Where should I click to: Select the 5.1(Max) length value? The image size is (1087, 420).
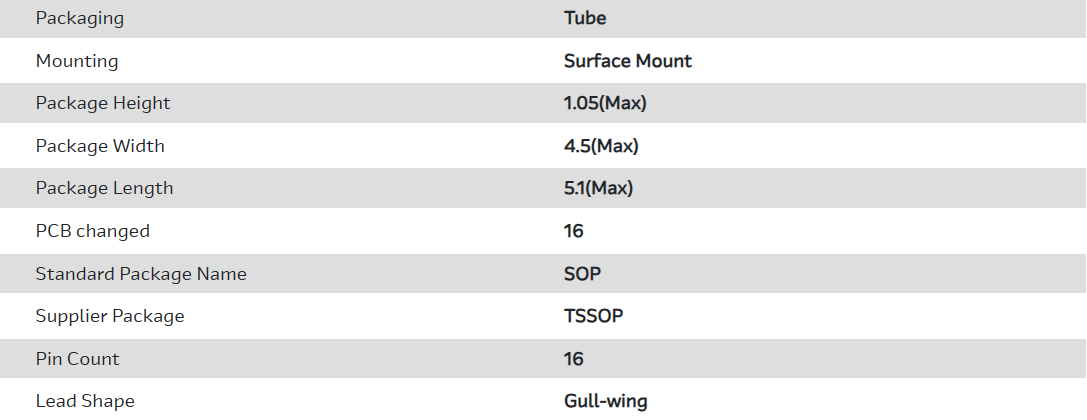[x=598, y=188]
